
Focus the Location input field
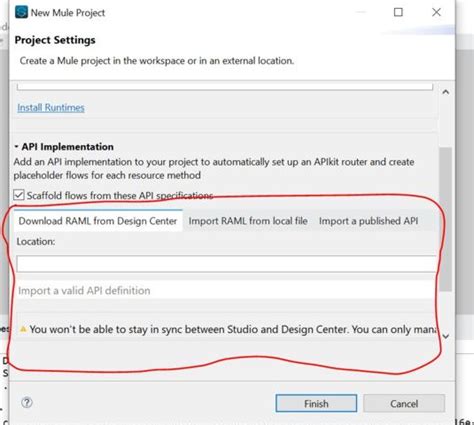coord(226,264)
